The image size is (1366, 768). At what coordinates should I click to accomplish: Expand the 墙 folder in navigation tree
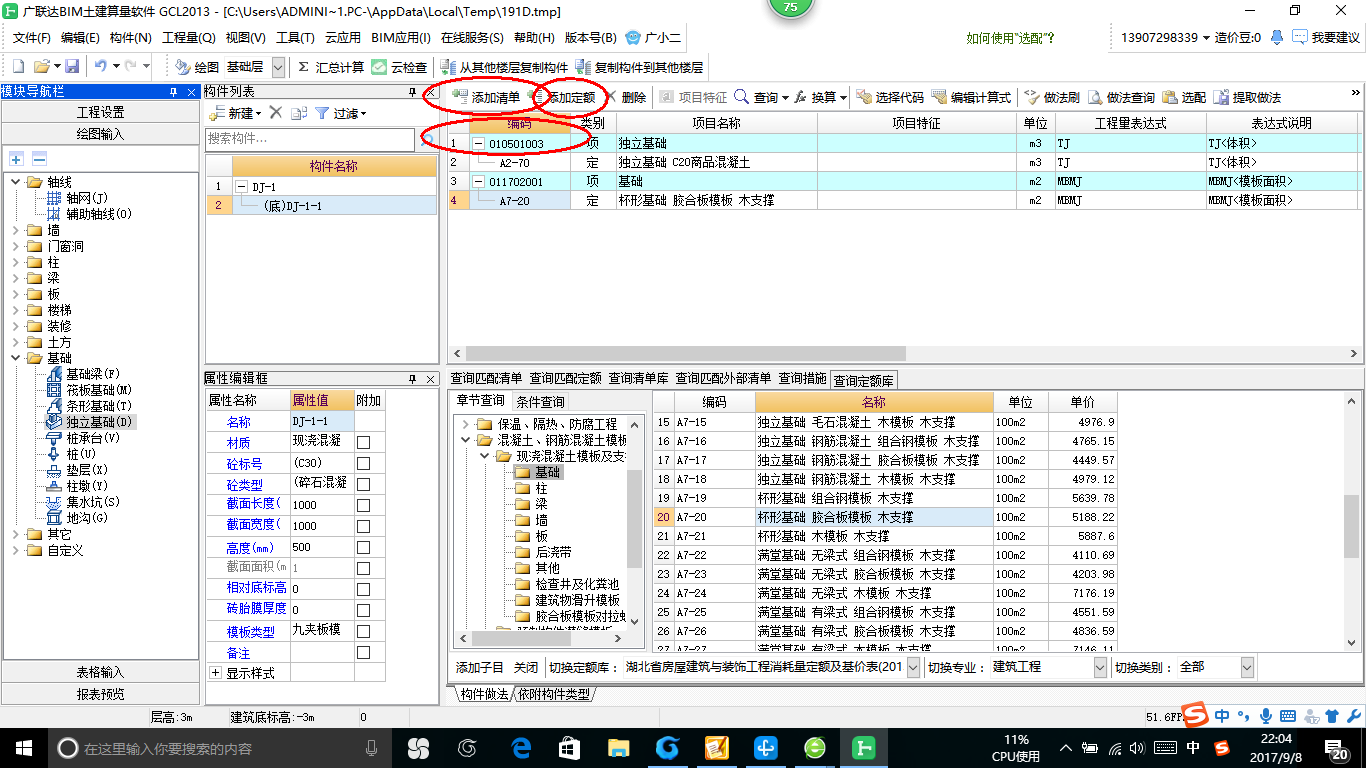[17, 230]
